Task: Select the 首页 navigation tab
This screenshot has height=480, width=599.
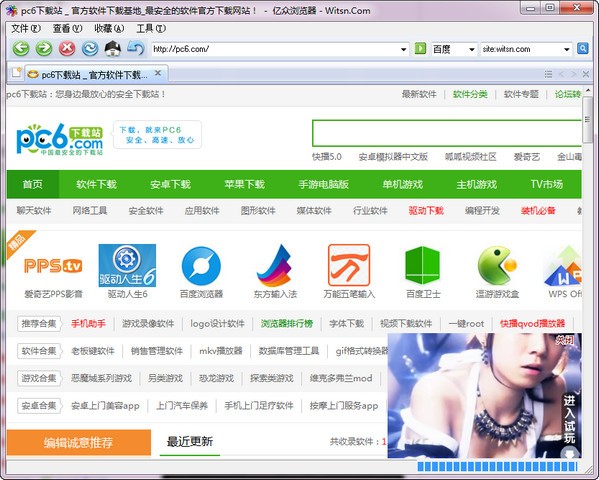Action: pyautogui.click(x=33, y=184)
